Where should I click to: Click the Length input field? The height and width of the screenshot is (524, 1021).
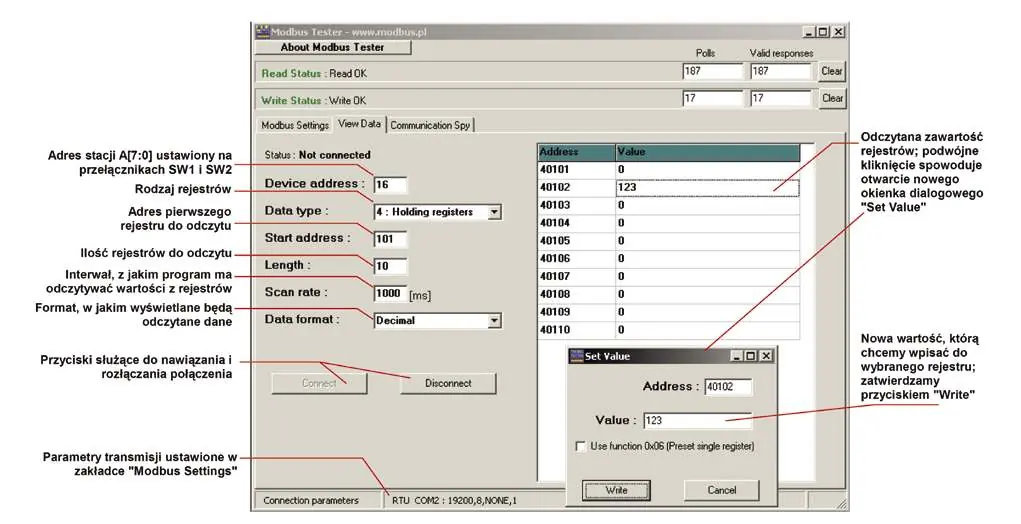(x=391, y=266)
